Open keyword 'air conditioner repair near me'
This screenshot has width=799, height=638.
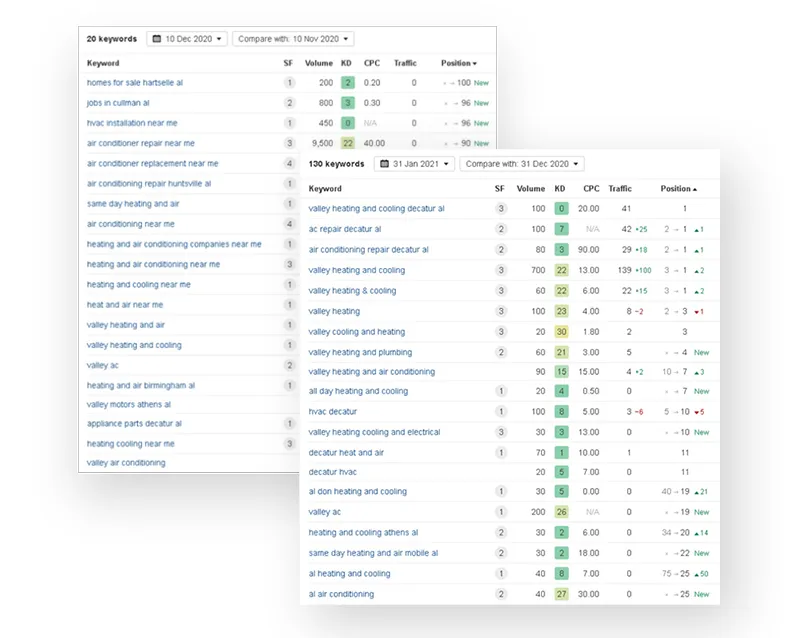click(x=141, y=143)
